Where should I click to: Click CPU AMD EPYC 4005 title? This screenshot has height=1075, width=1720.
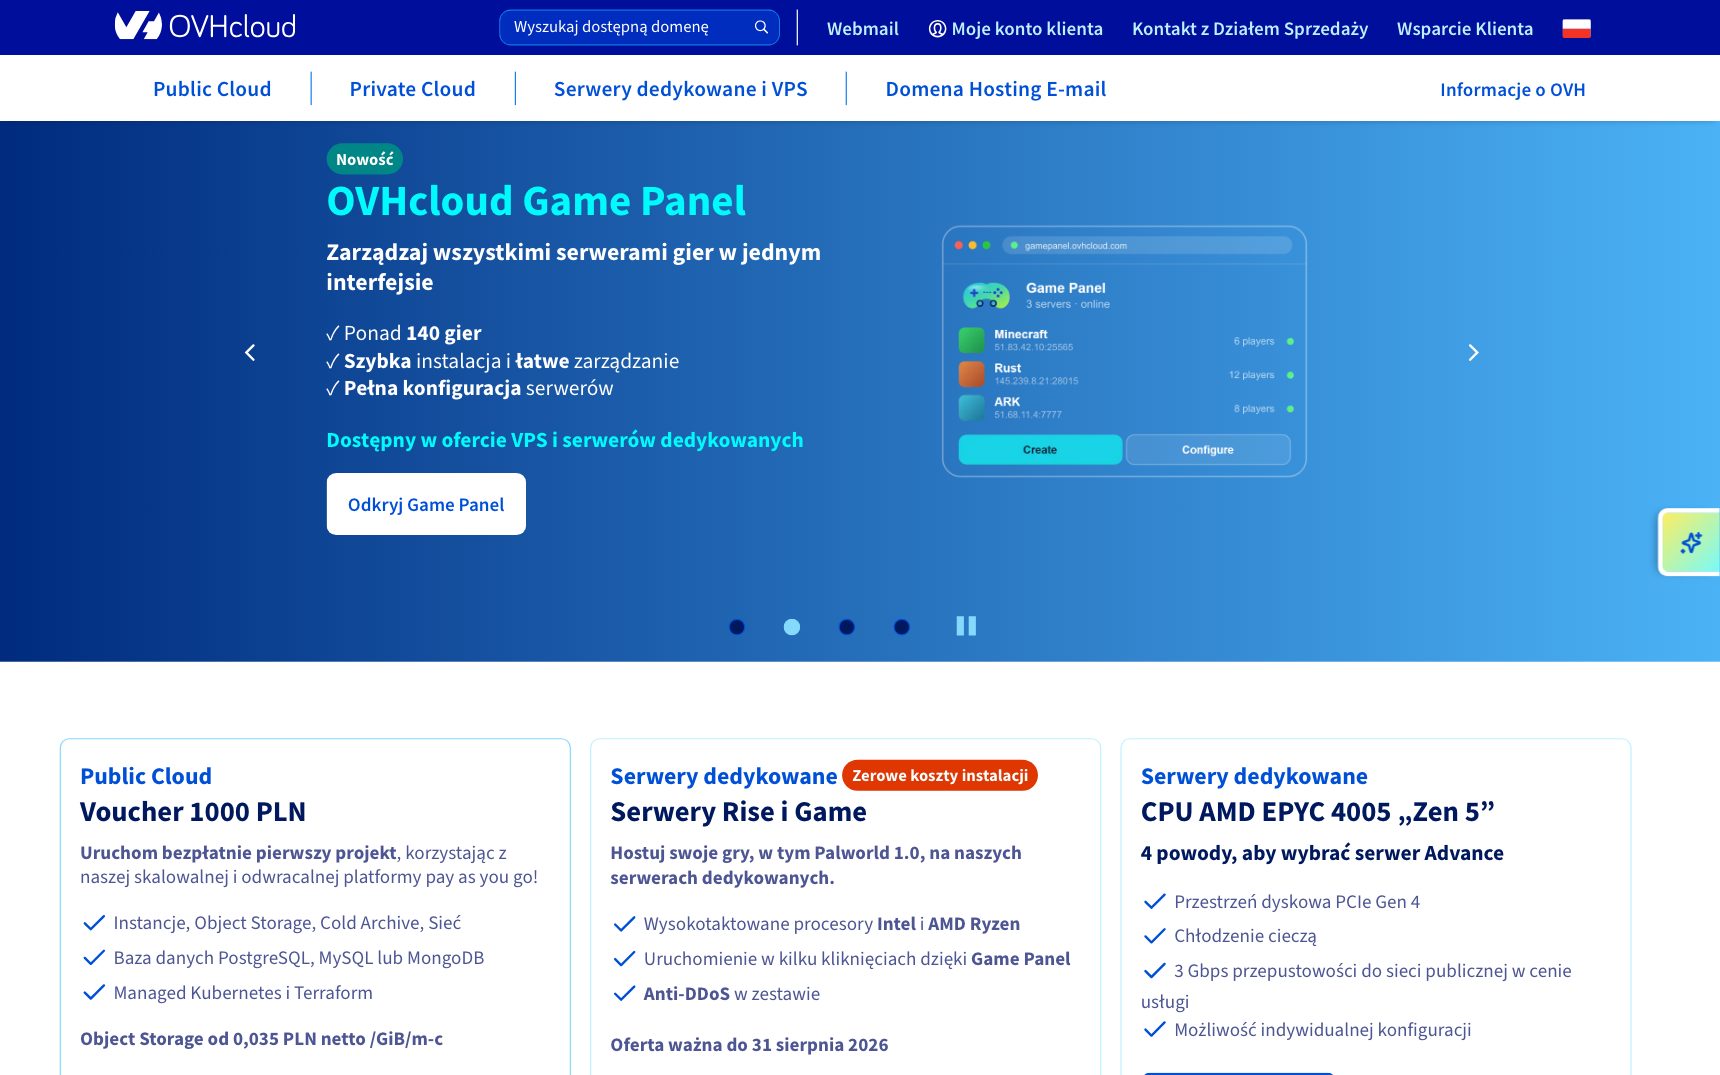(x=1317, y=812)
